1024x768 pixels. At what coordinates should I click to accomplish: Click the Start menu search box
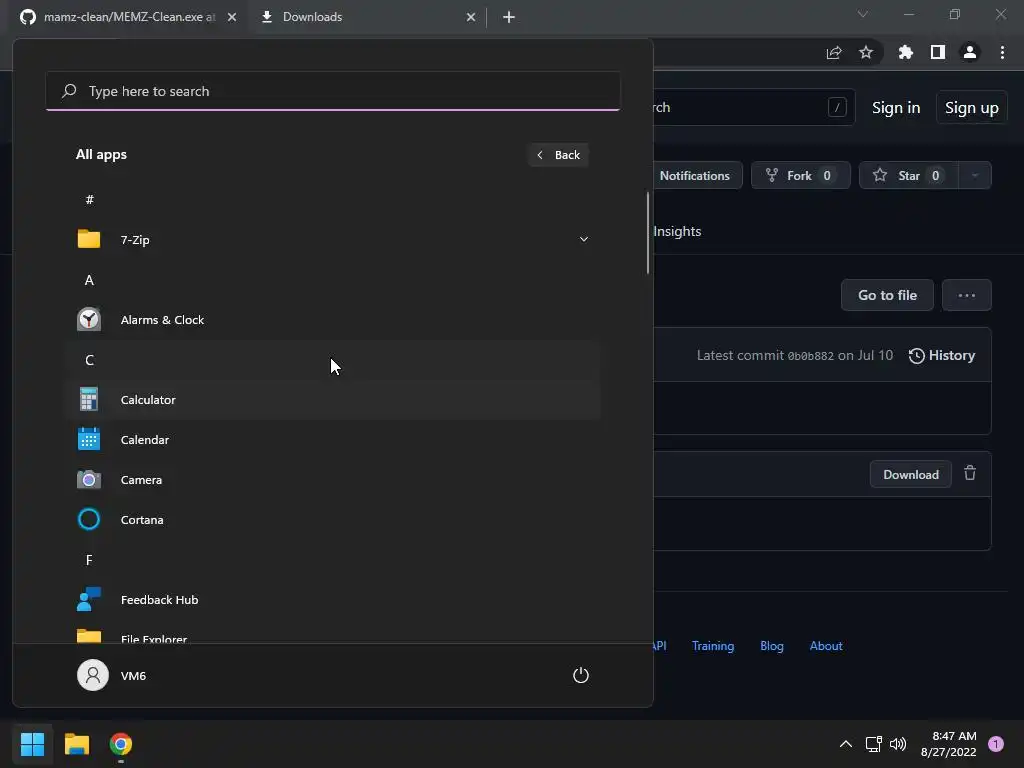(333, 91)
